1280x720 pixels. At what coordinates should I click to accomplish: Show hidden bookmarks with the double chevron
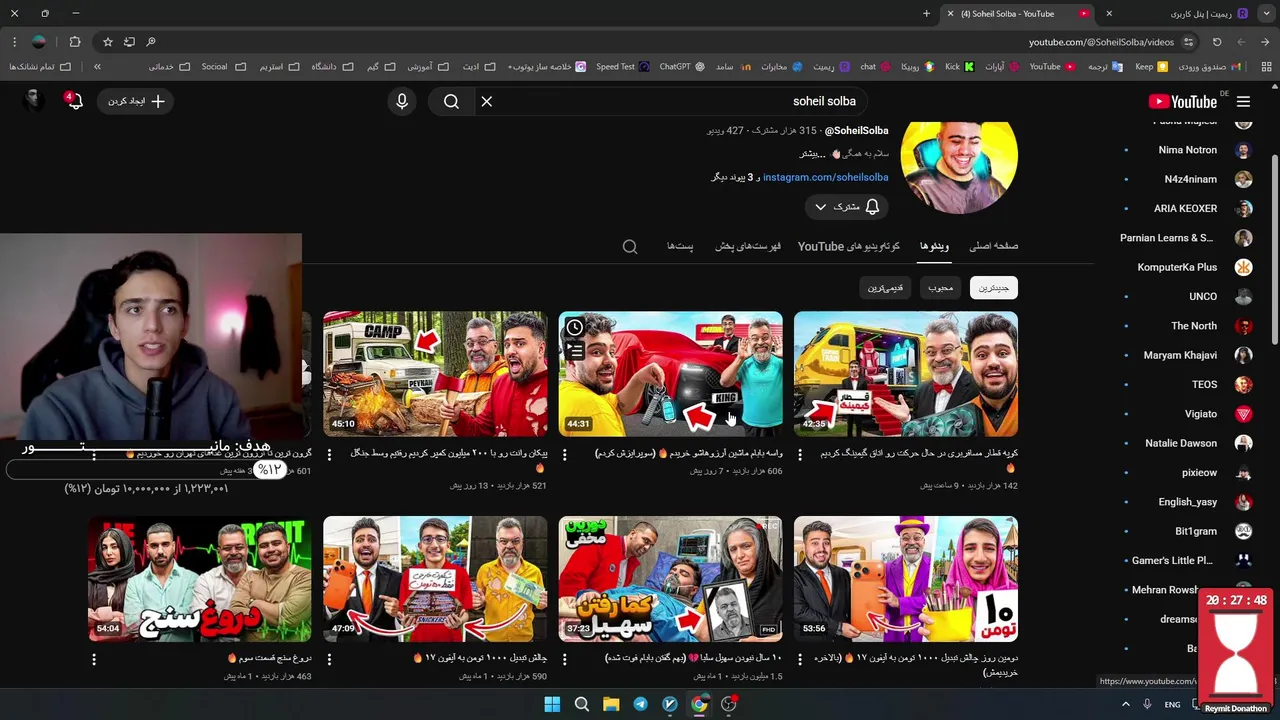pyautogui.click(x=97, y=67)
